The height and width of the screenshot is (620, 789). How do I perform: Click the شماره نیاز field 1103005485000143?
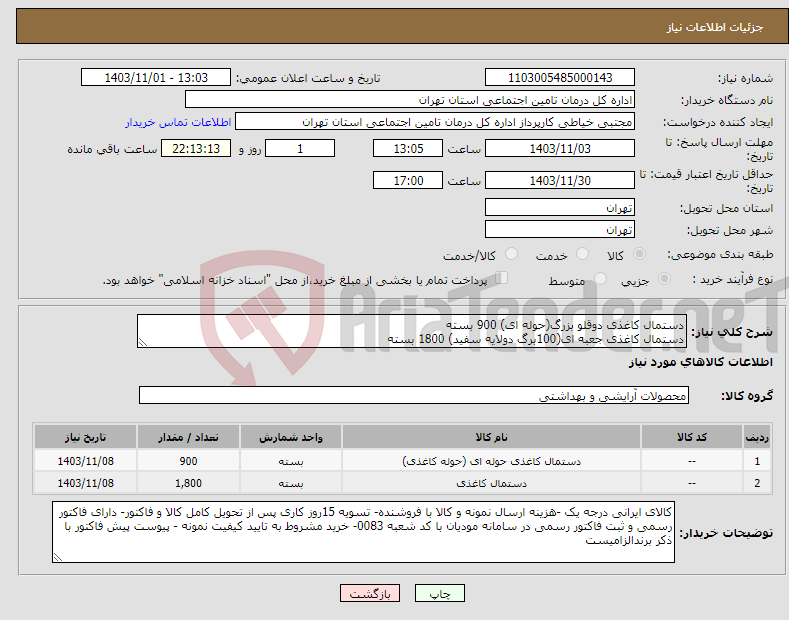(x=560, y=78)
